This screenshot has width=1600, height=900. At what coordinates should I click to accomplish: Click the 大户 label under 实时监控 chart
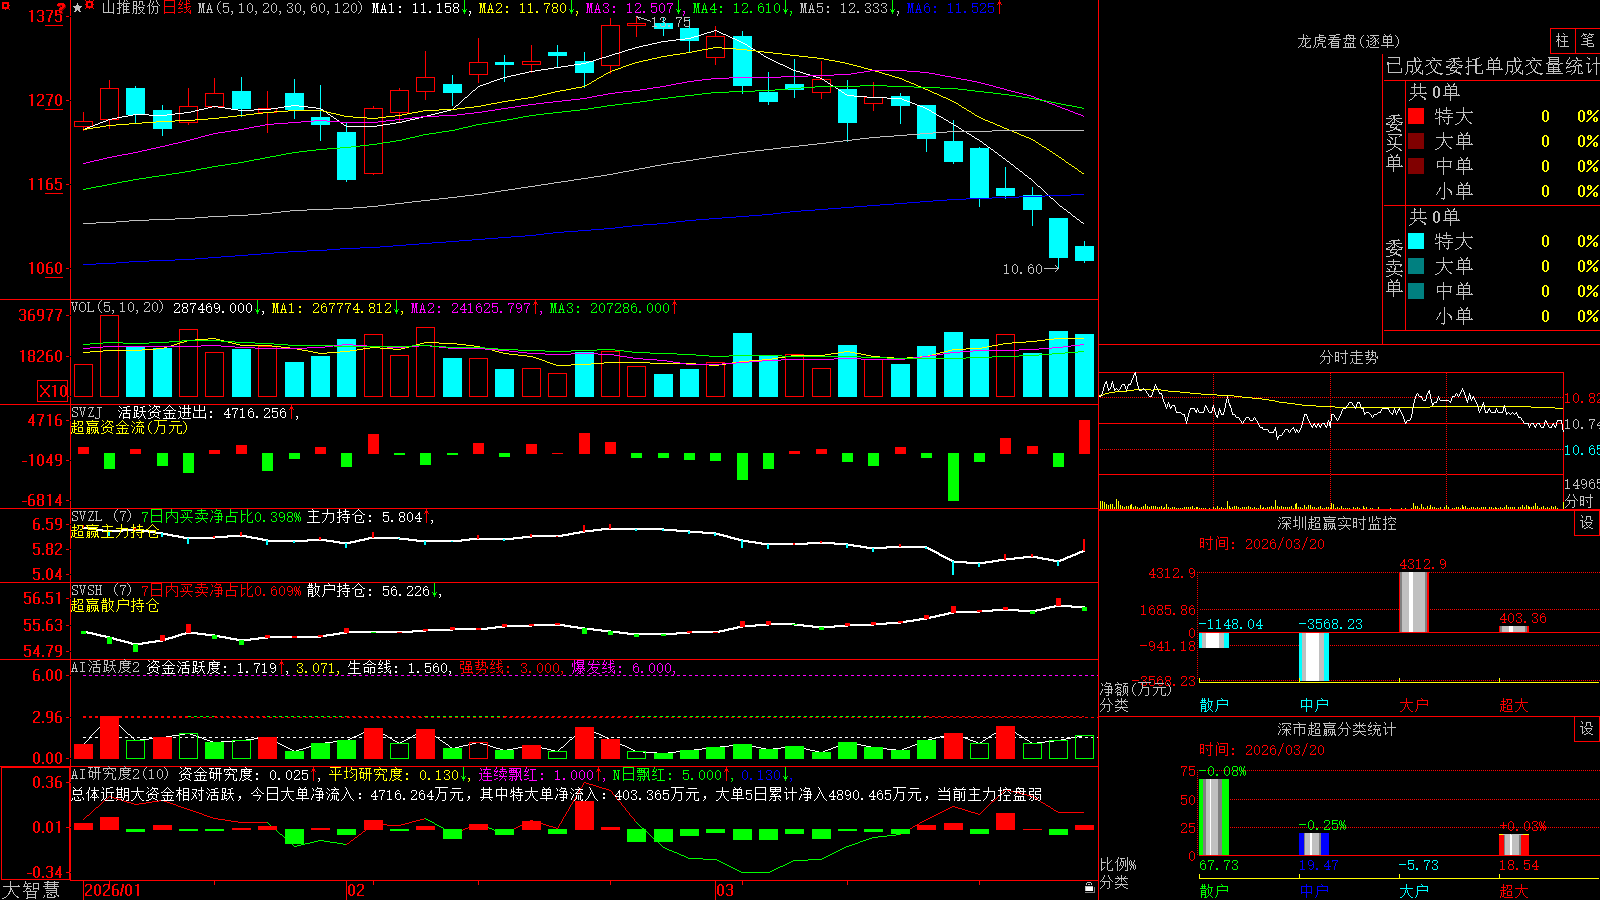pyautogui.click(x=1414, y=705)
